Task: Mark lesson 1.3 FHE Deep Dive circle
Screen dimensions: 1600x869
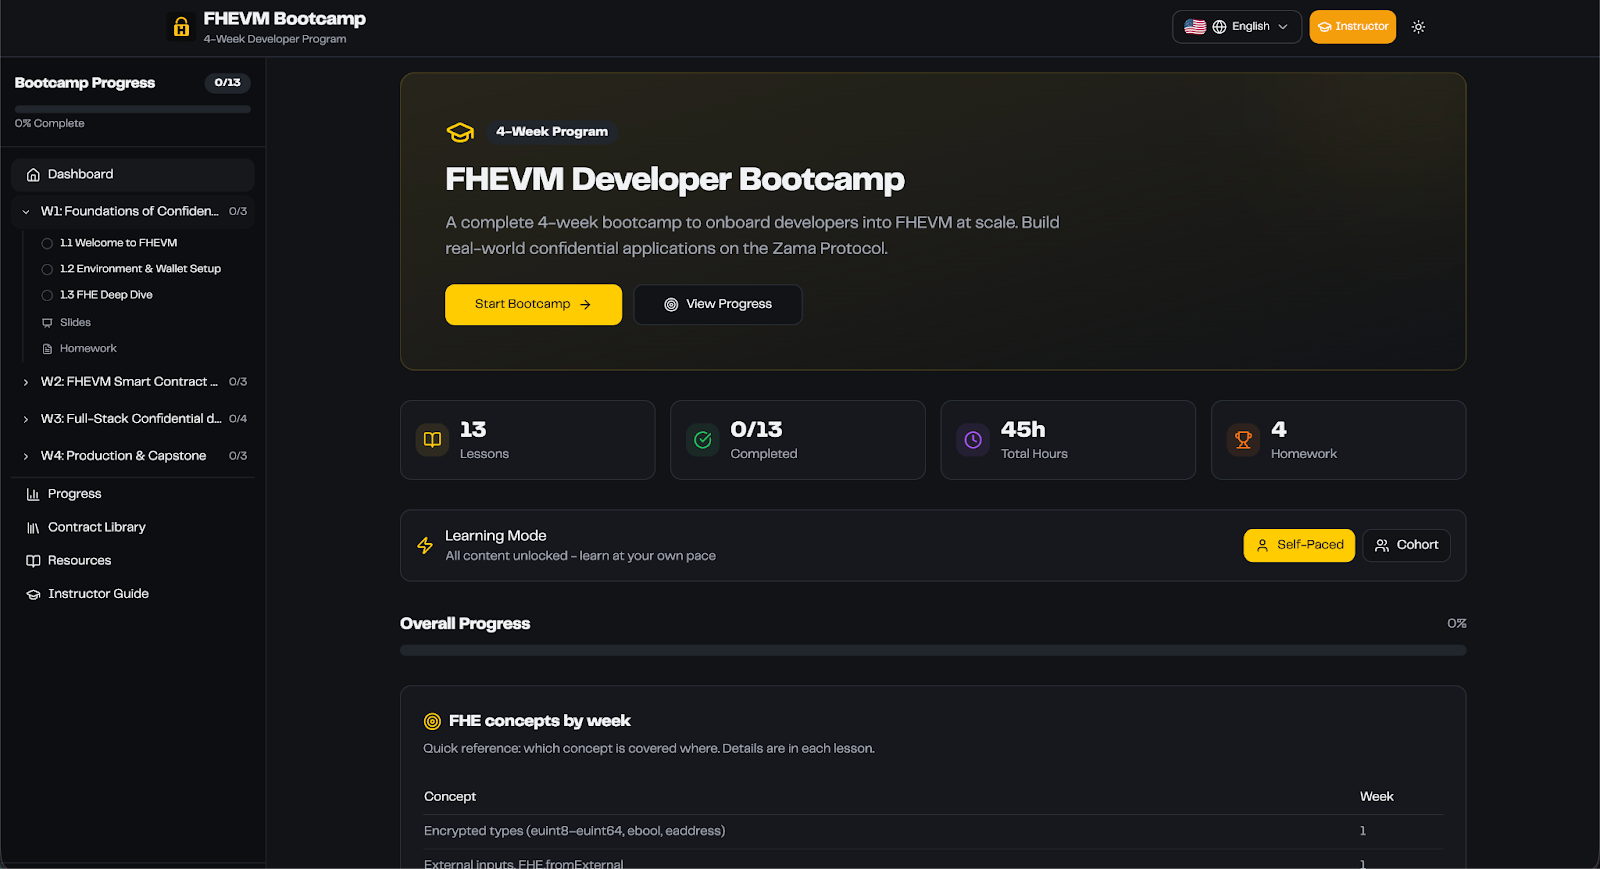Action: tap(47, 296)
